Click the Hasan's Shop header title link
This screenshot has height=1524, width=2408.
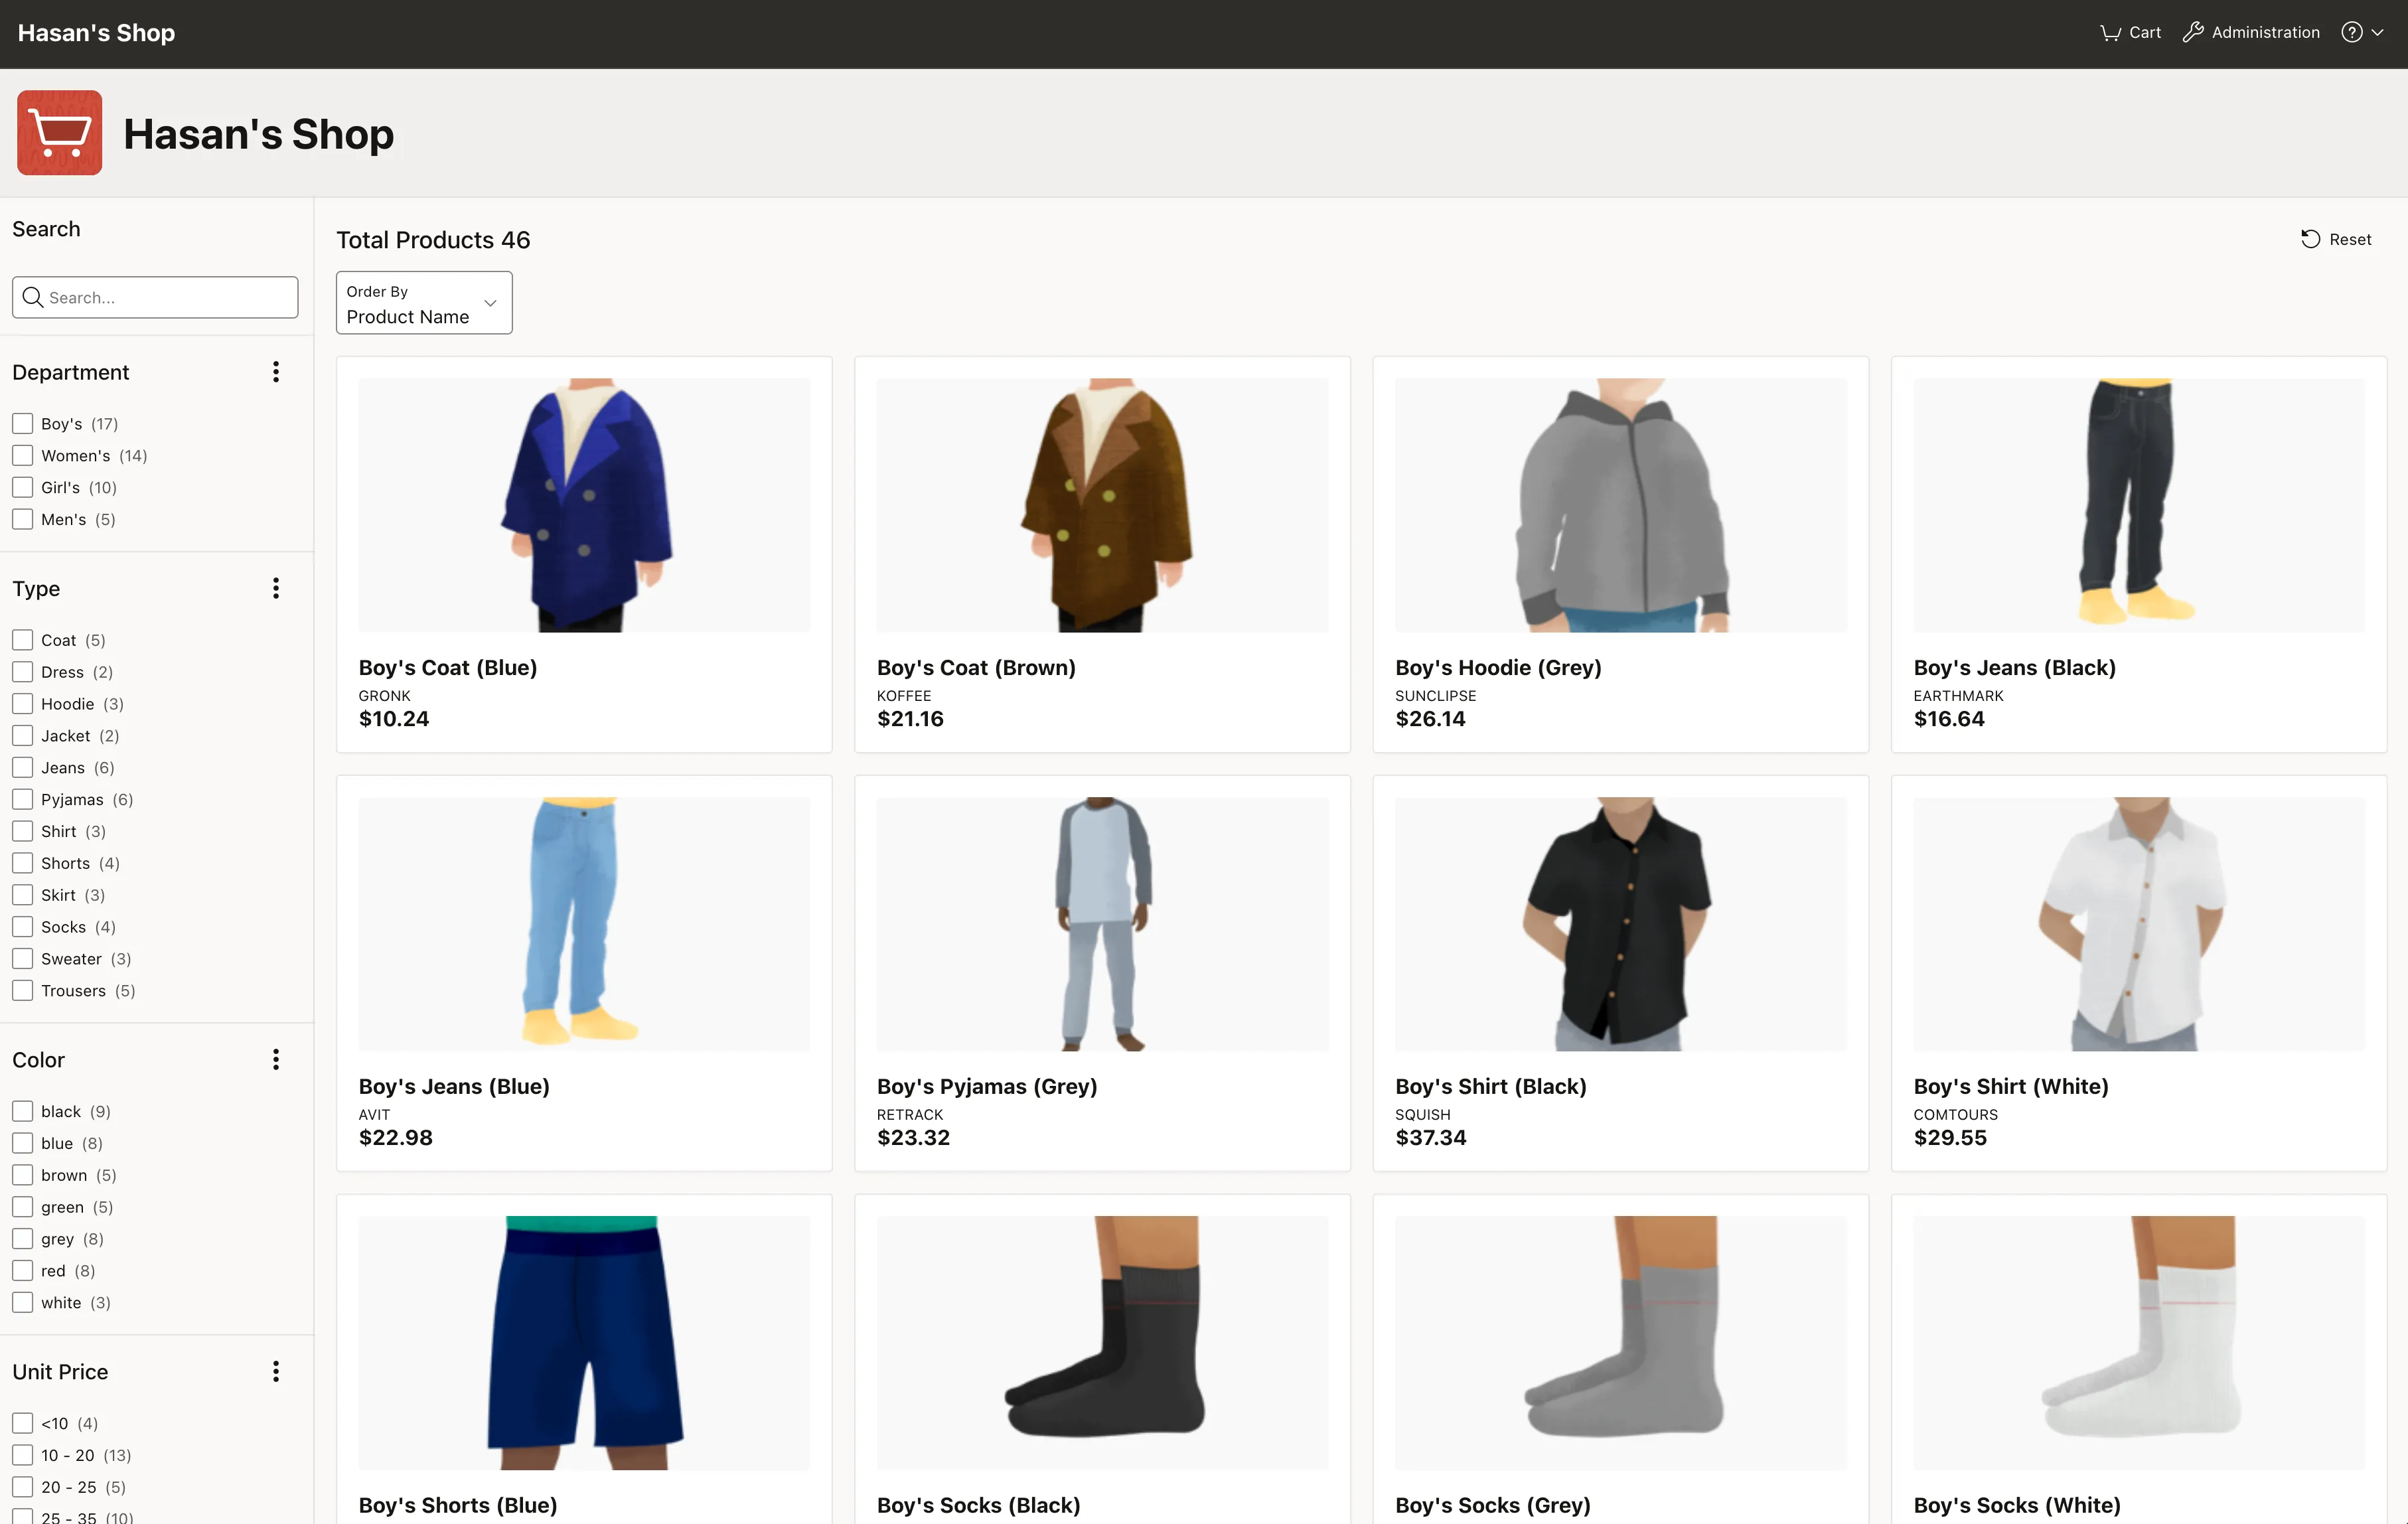[x=96, y=33]
